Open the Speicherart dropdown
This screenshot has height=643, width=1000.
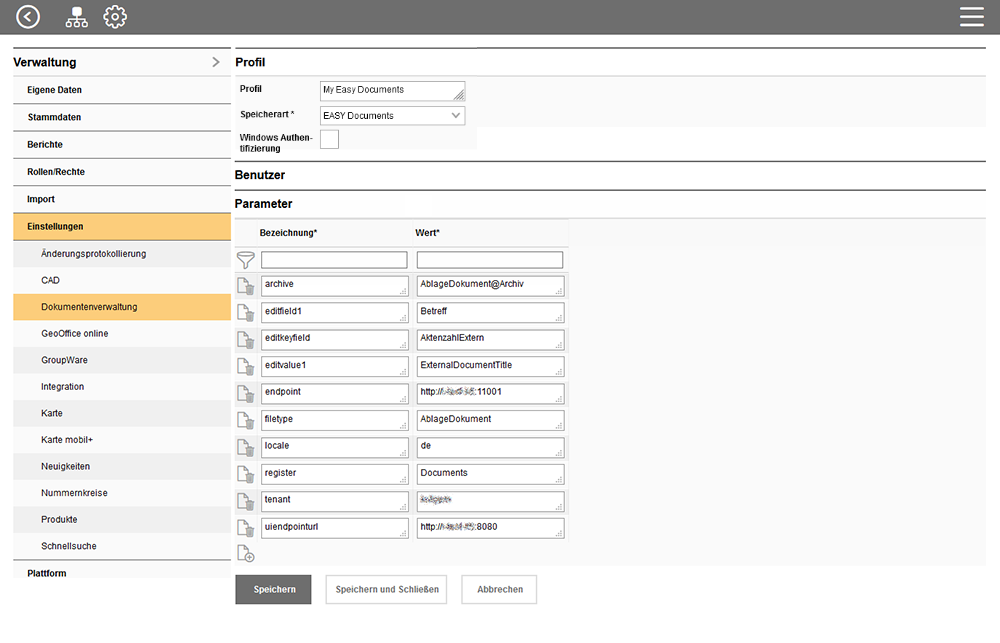(392, 116)
